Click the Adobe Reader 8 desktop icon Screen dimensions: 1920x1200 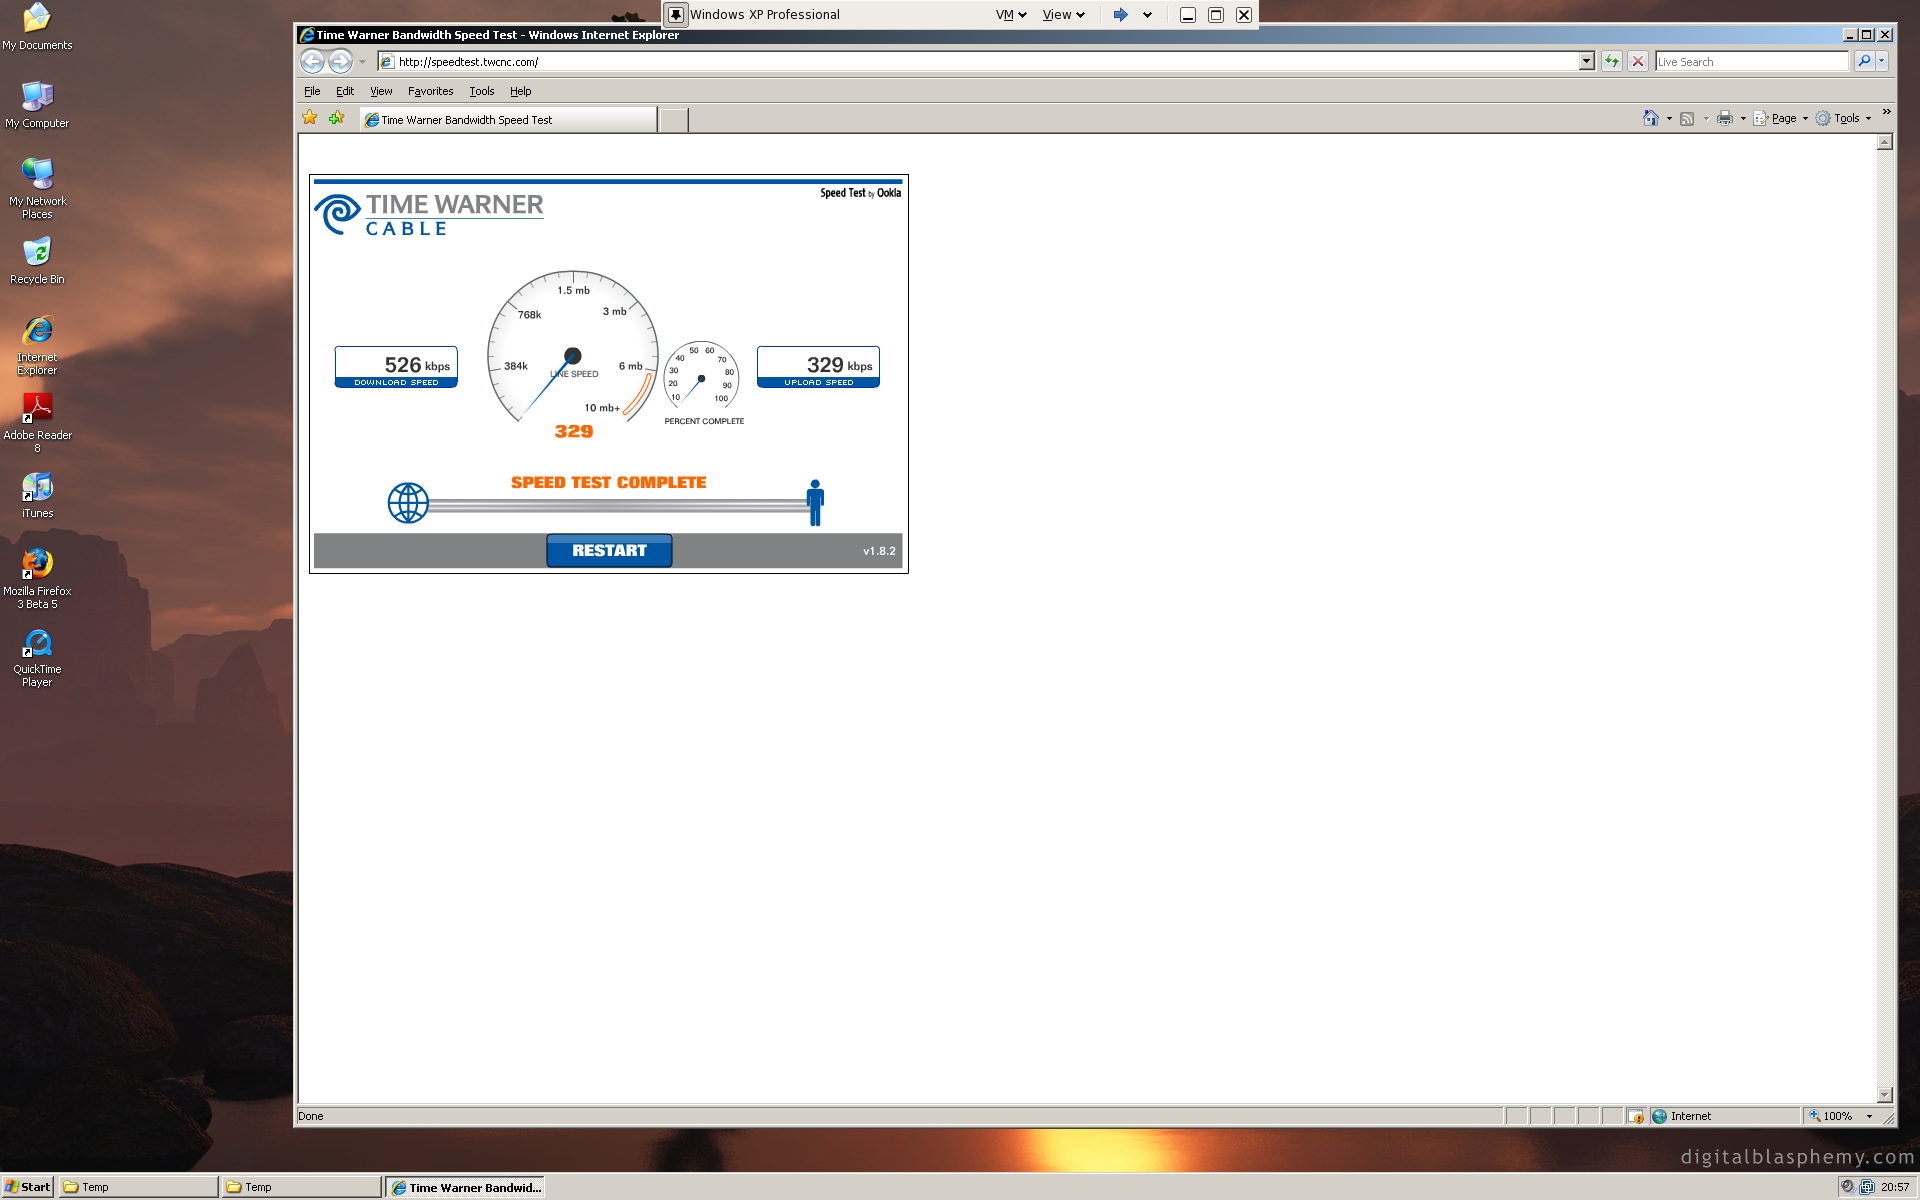[37, 423]
